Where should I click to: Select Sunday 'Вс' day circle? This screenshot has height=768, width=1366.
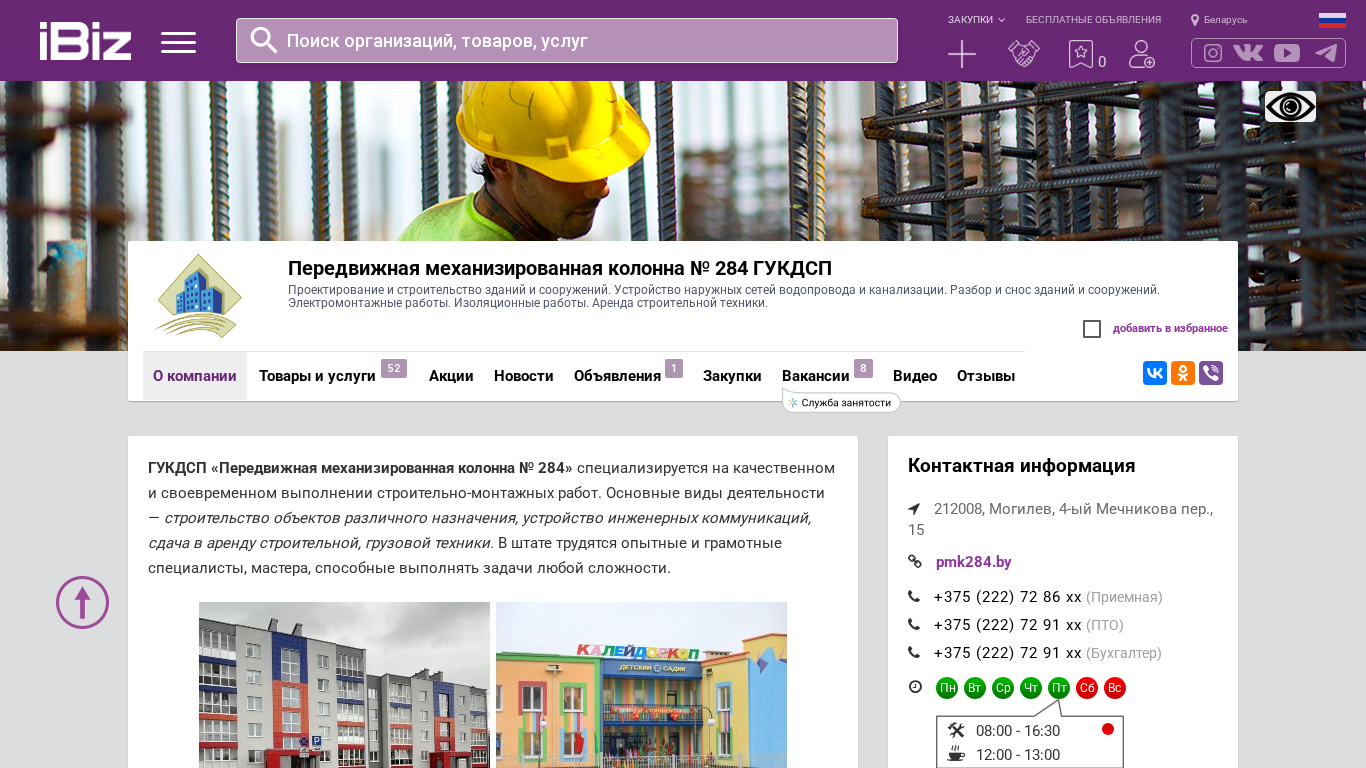(1115, 688)
